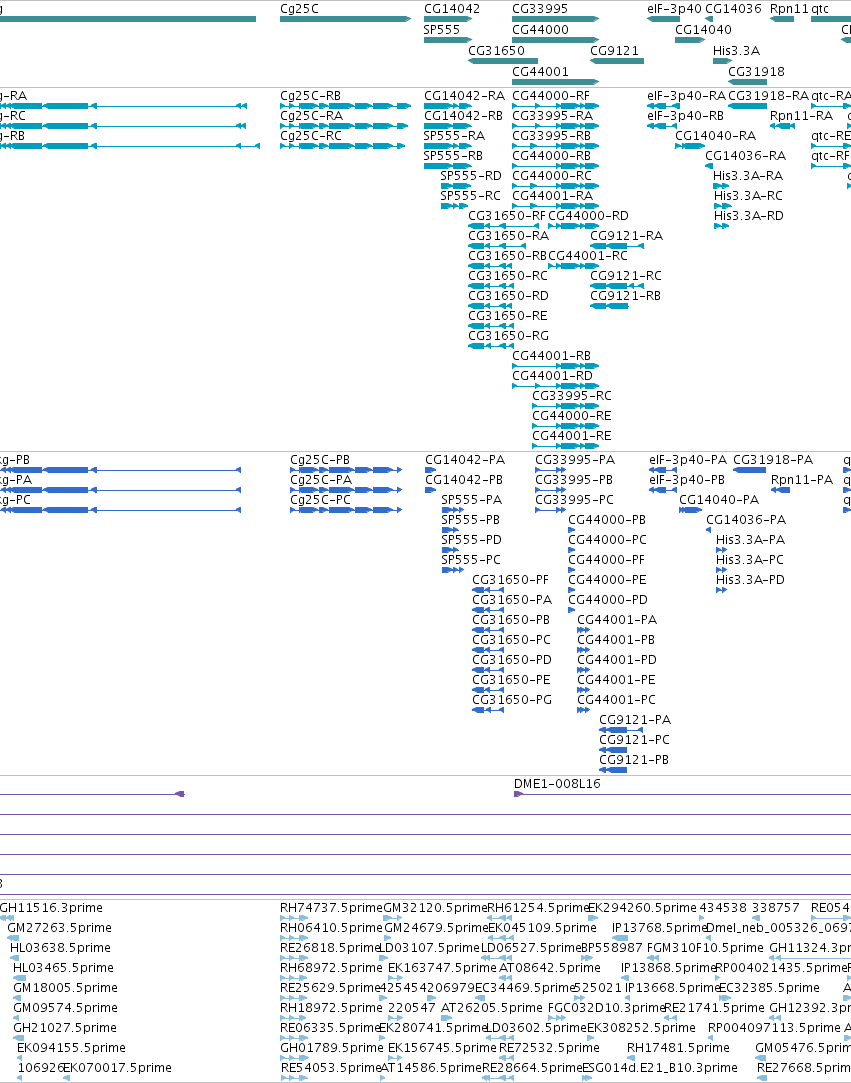Click the CG31650-RE transcript label
Image resolution: width=851 pixels, height=1083 pixels.
(x=508, y=316)
